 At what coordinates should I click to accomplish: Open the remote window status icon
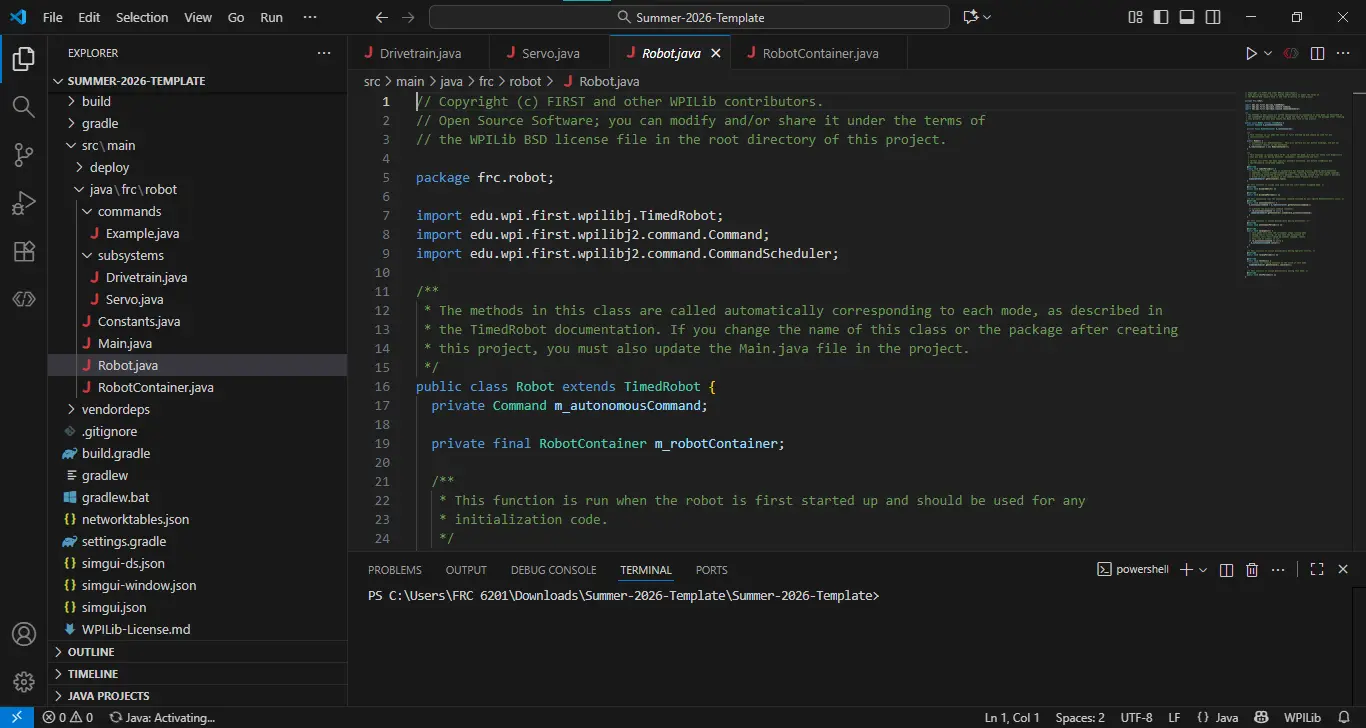pyautogui.click(x=16, y=717)
